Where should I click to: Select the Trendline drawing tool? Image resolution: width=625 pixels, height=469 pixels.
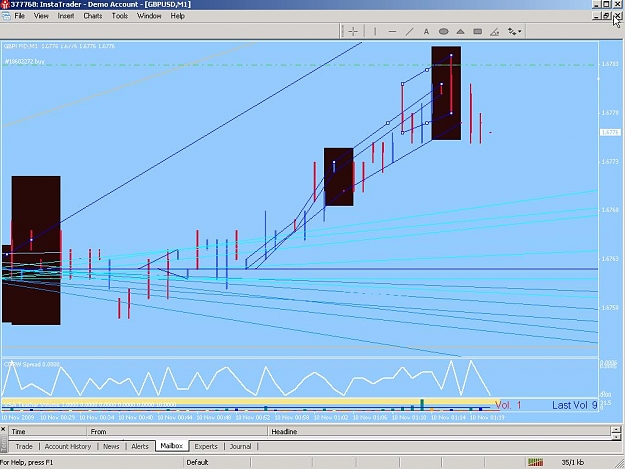pos(409,31)
